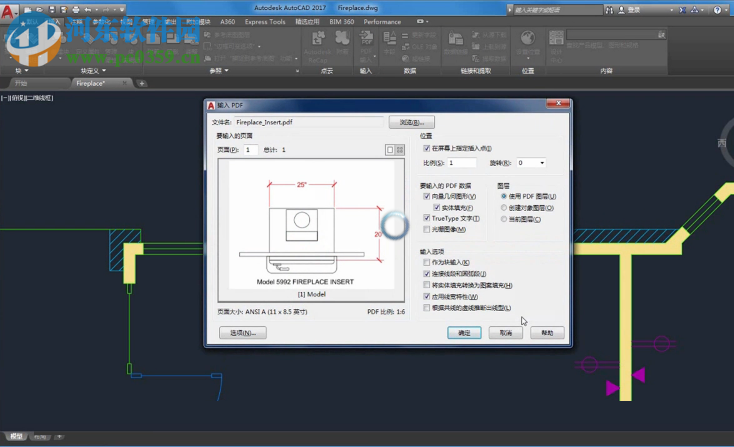Enable 作为块输入(K) (Import as block) checkbox

[426, 262]
